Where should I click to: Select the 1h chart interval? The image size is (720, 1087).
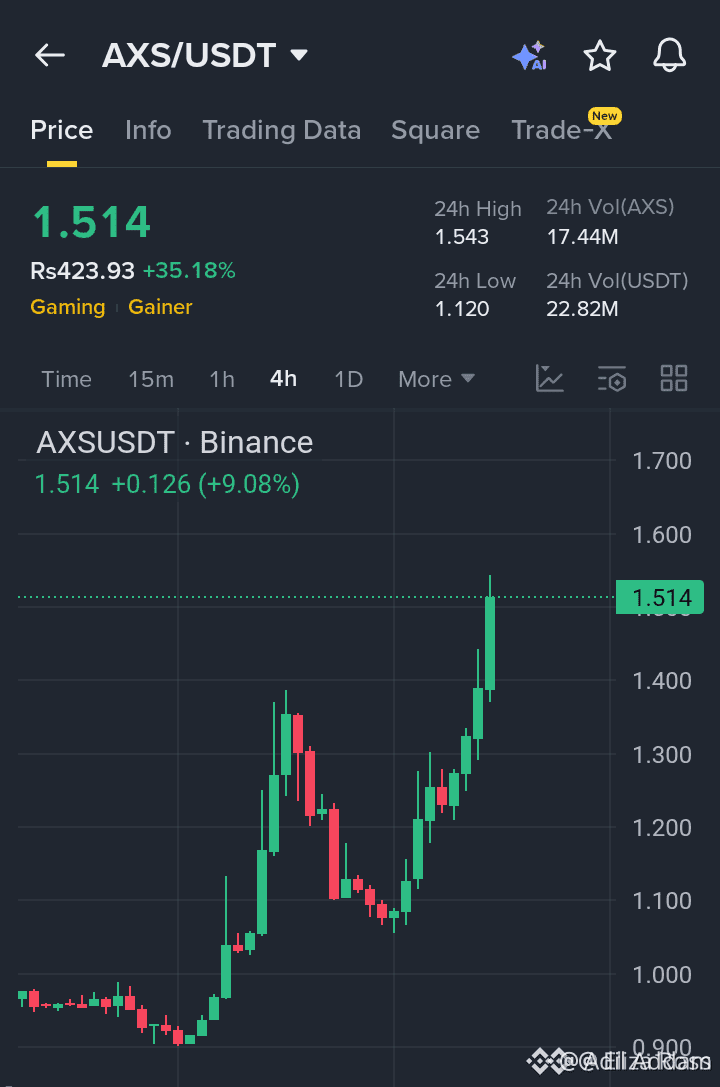click(x=222, y=379)
